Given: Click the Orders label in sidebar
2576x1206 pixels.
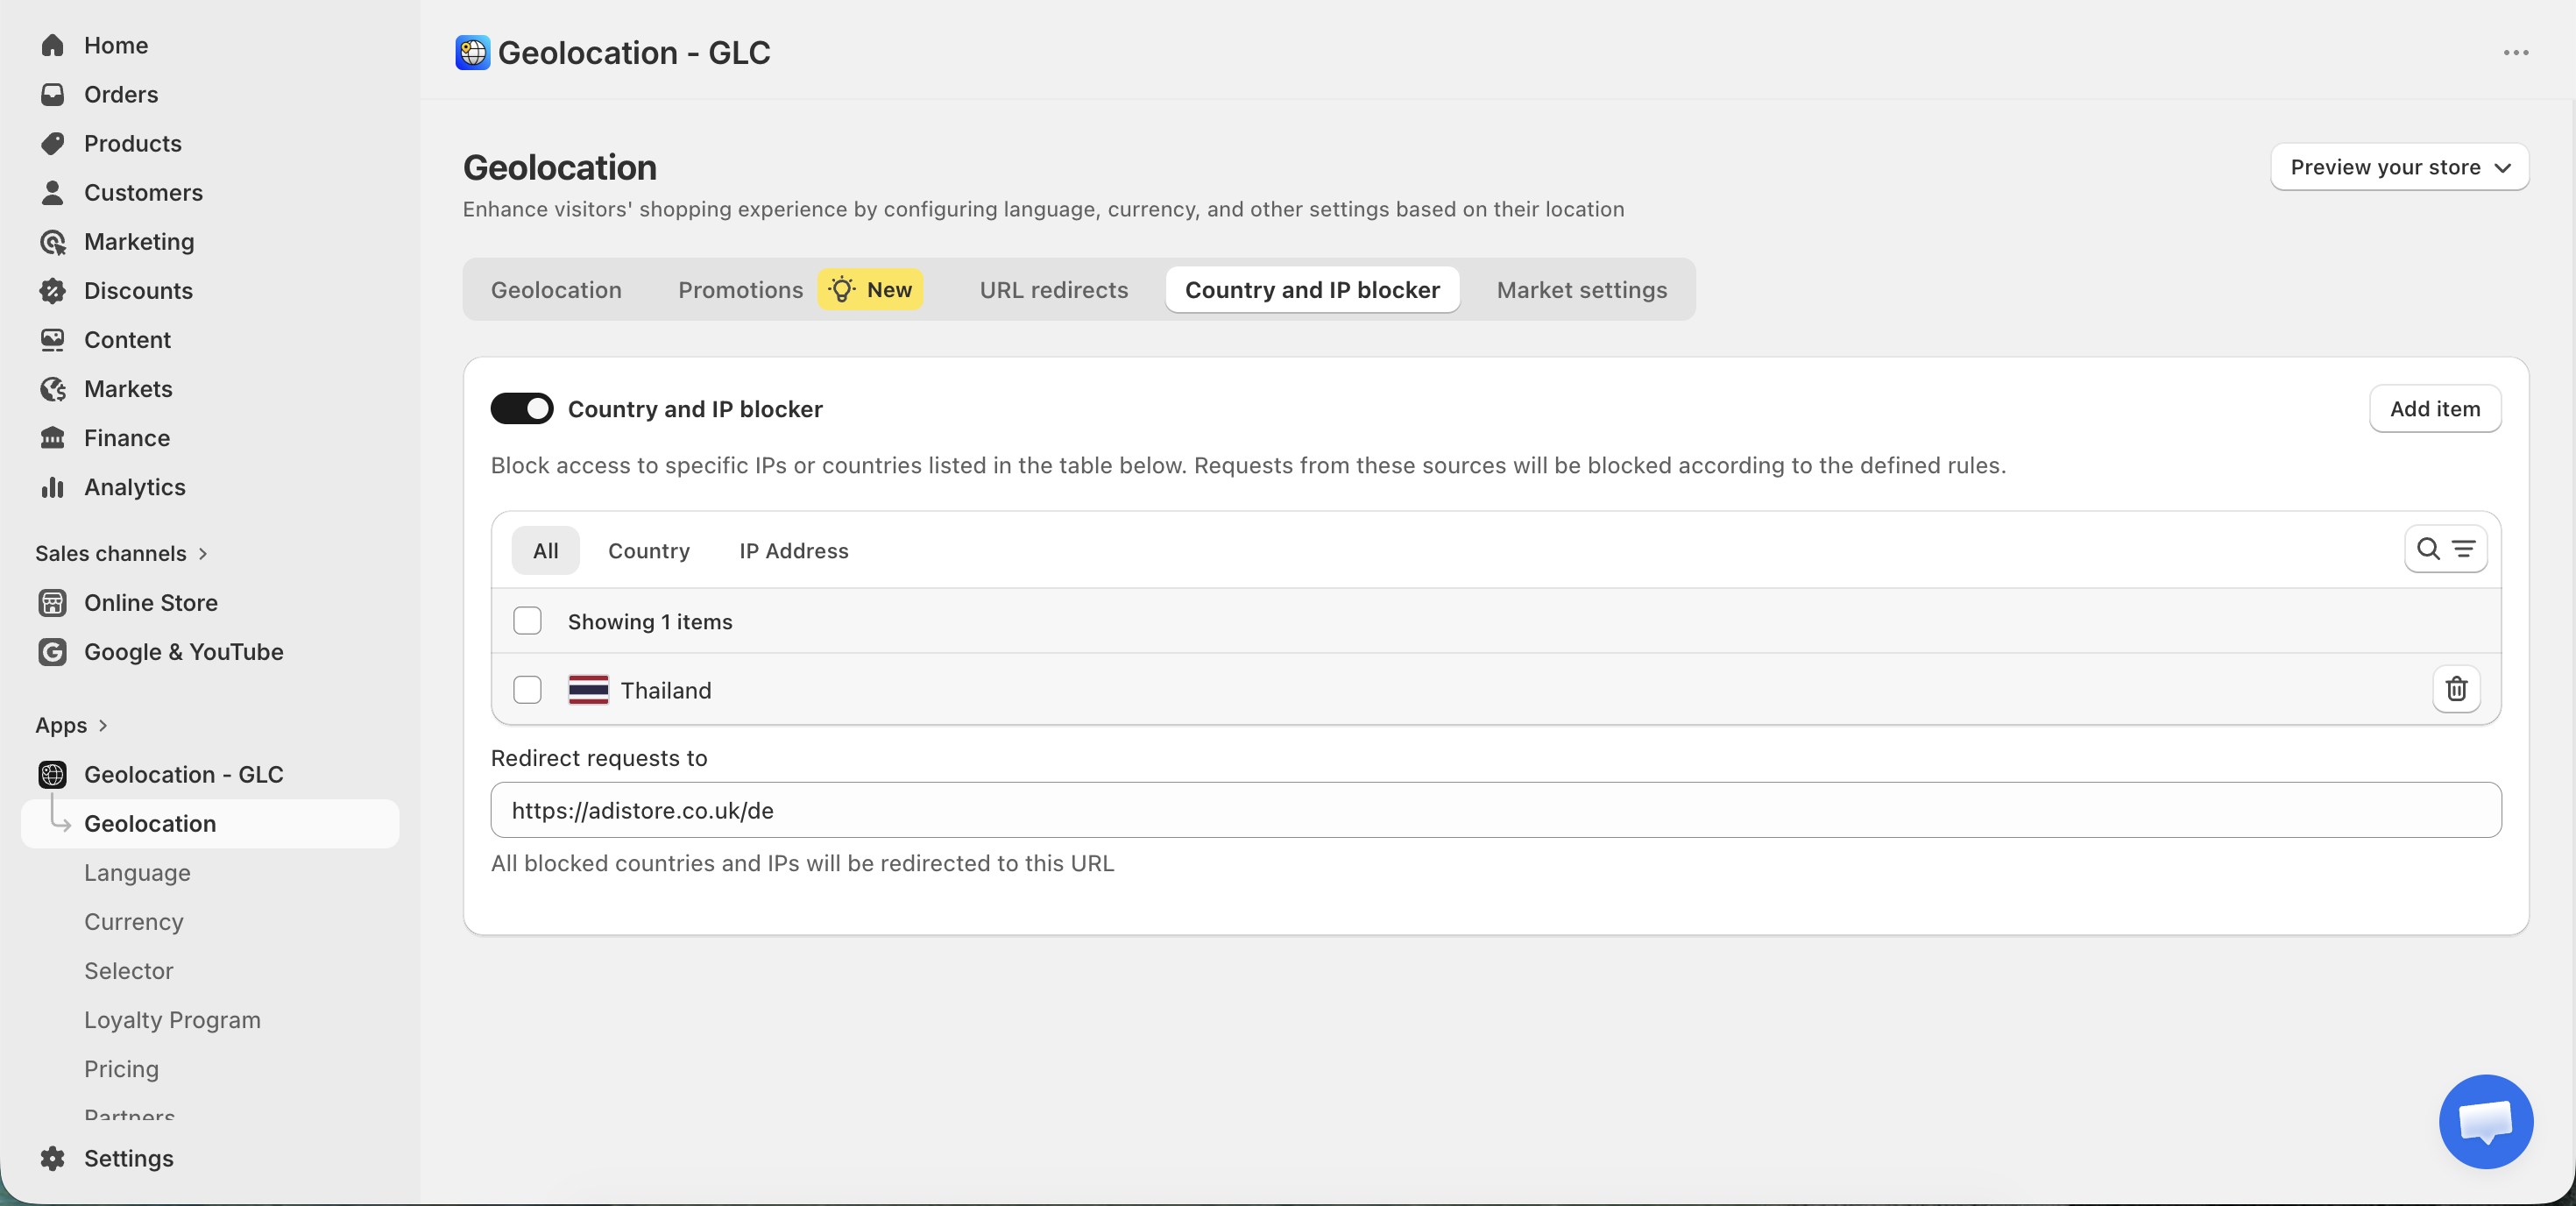Looking at the screenshot, I should 121,94.
